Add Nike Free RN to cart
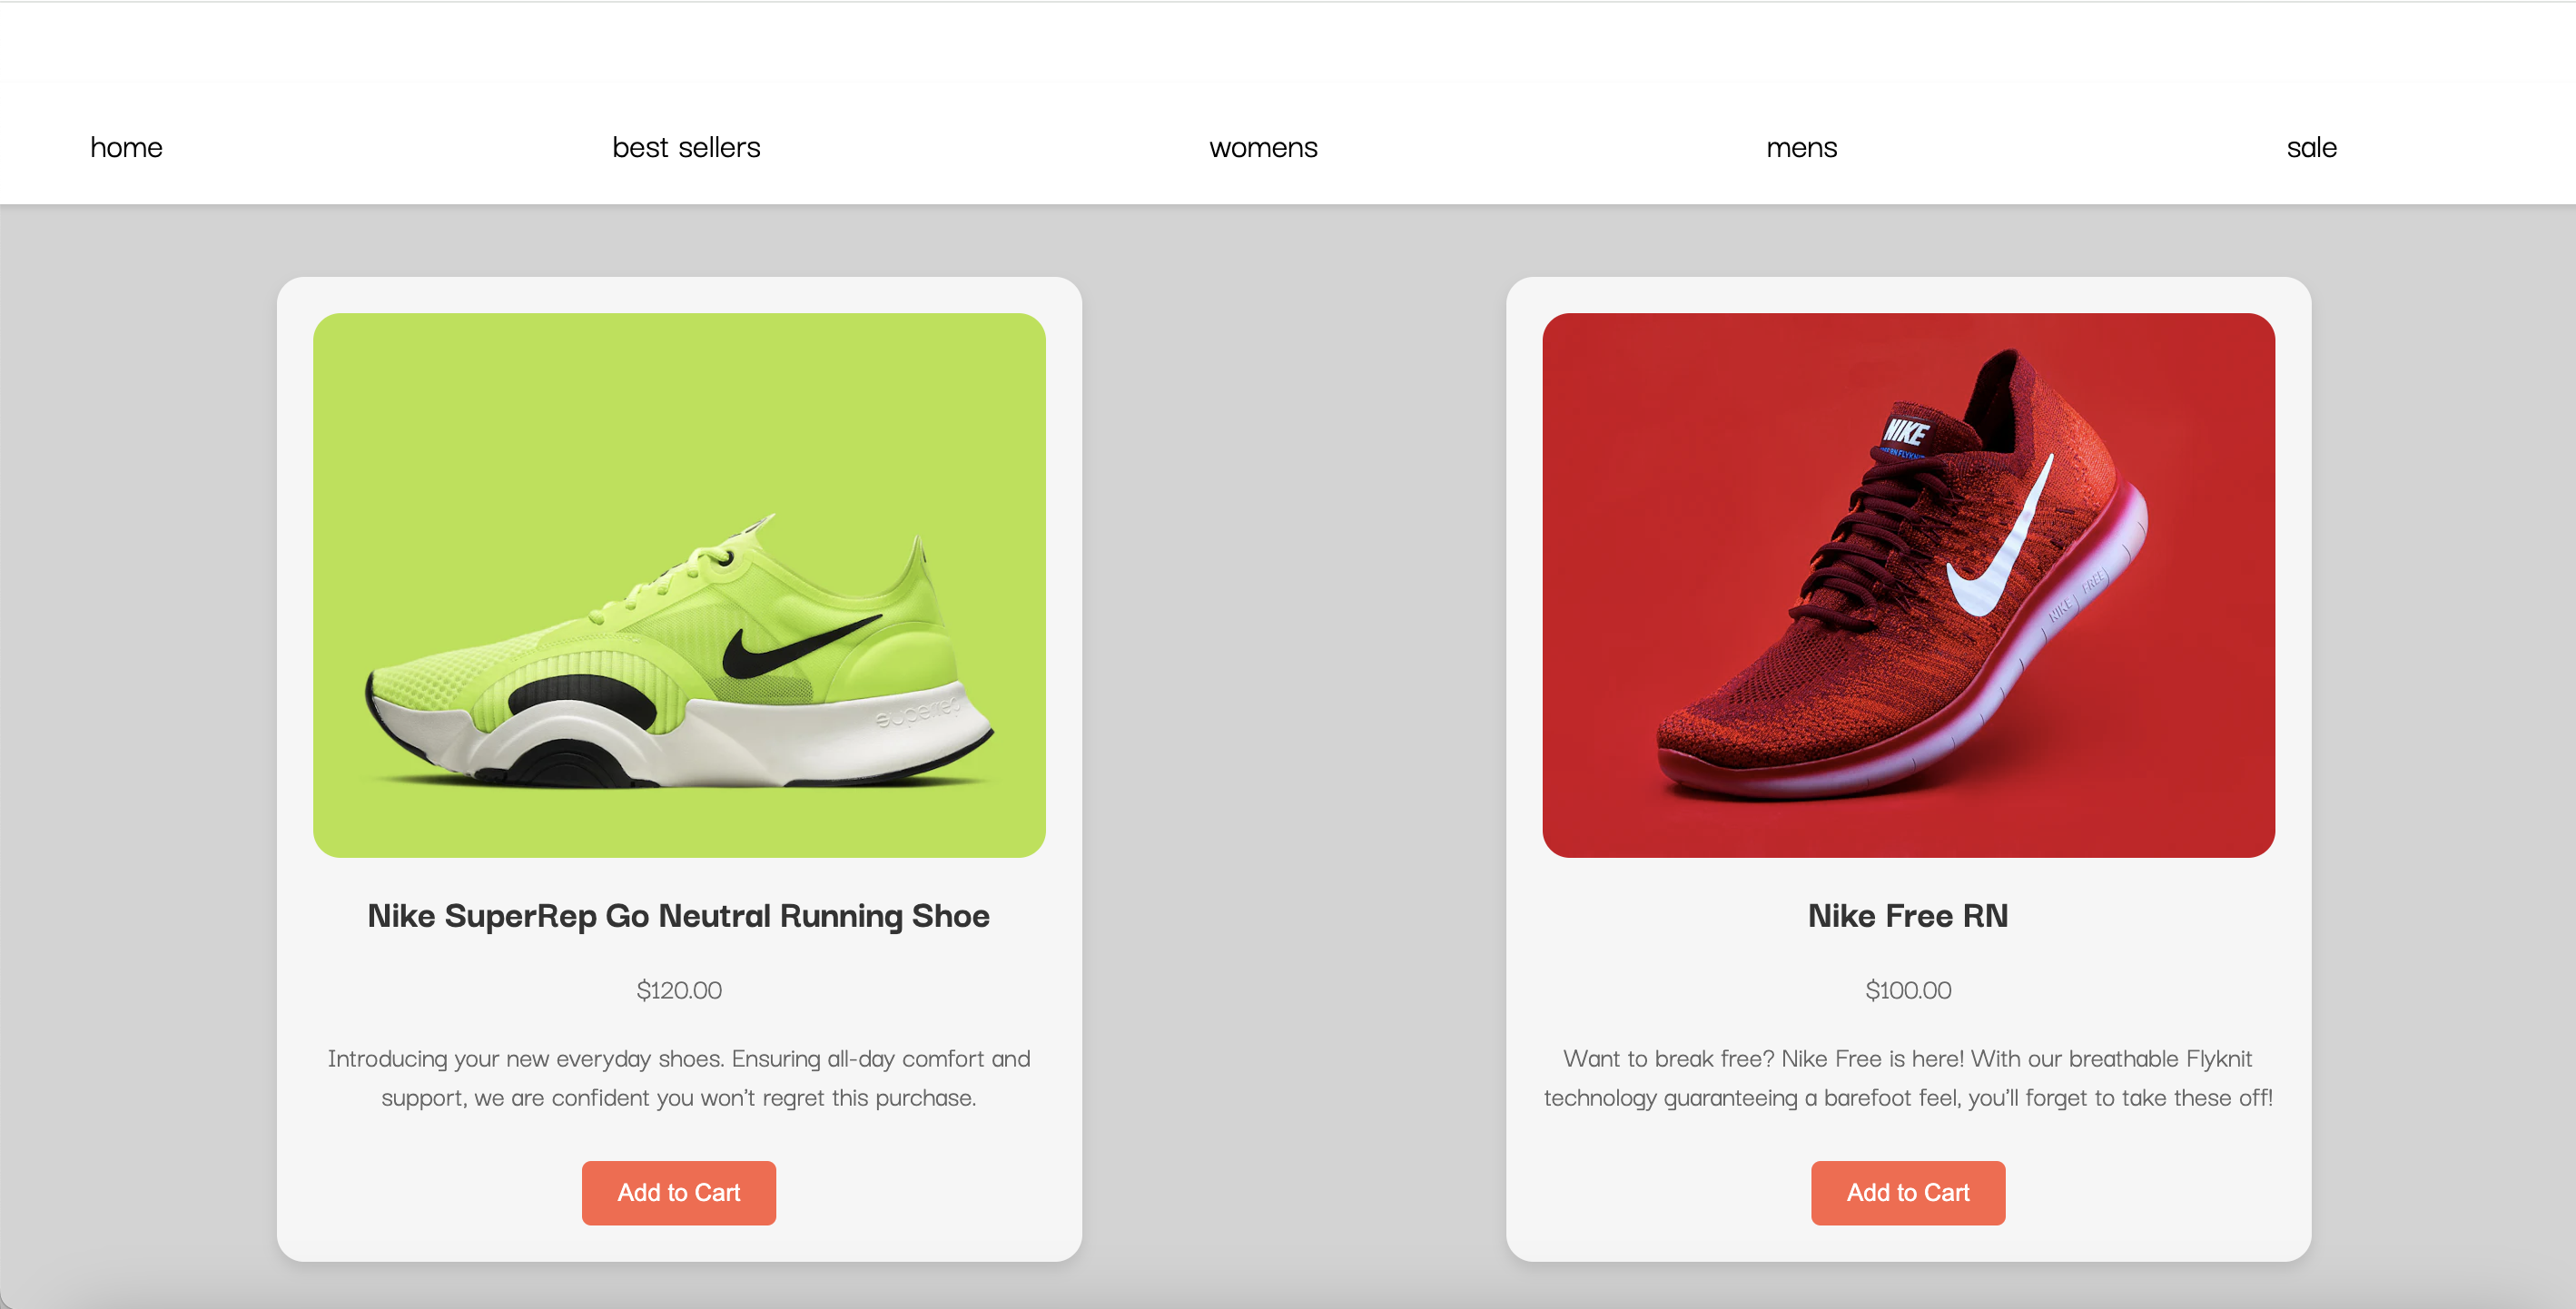 [1907, 1192]
